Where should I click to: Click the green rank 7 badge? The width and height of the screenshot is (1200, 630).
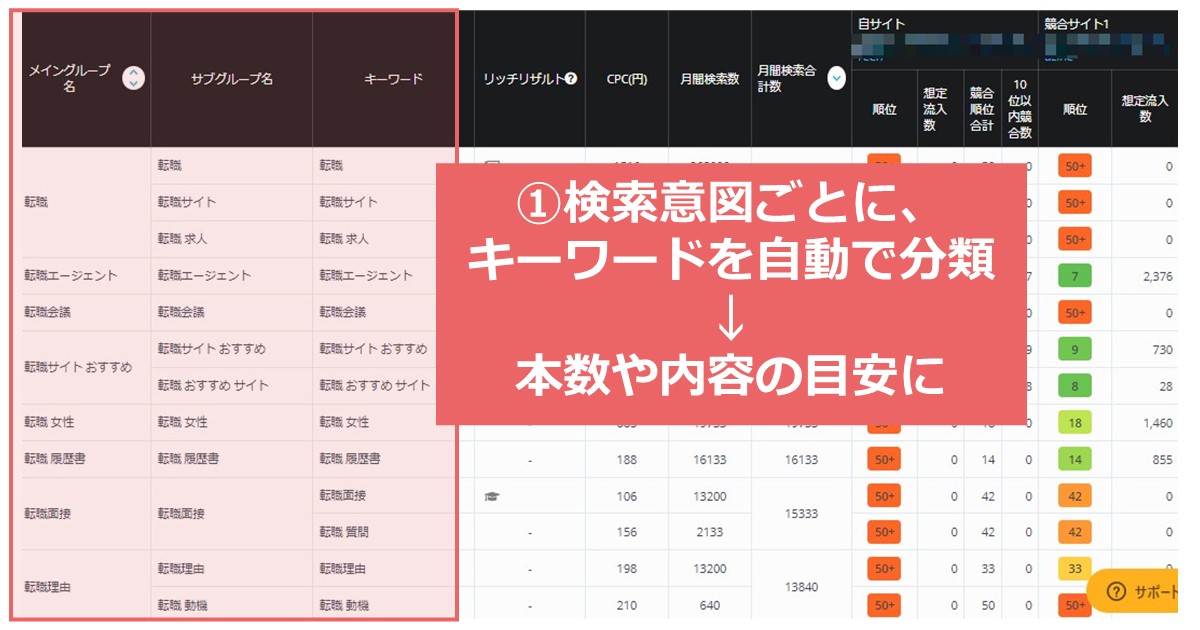[x=1074, y=275]
